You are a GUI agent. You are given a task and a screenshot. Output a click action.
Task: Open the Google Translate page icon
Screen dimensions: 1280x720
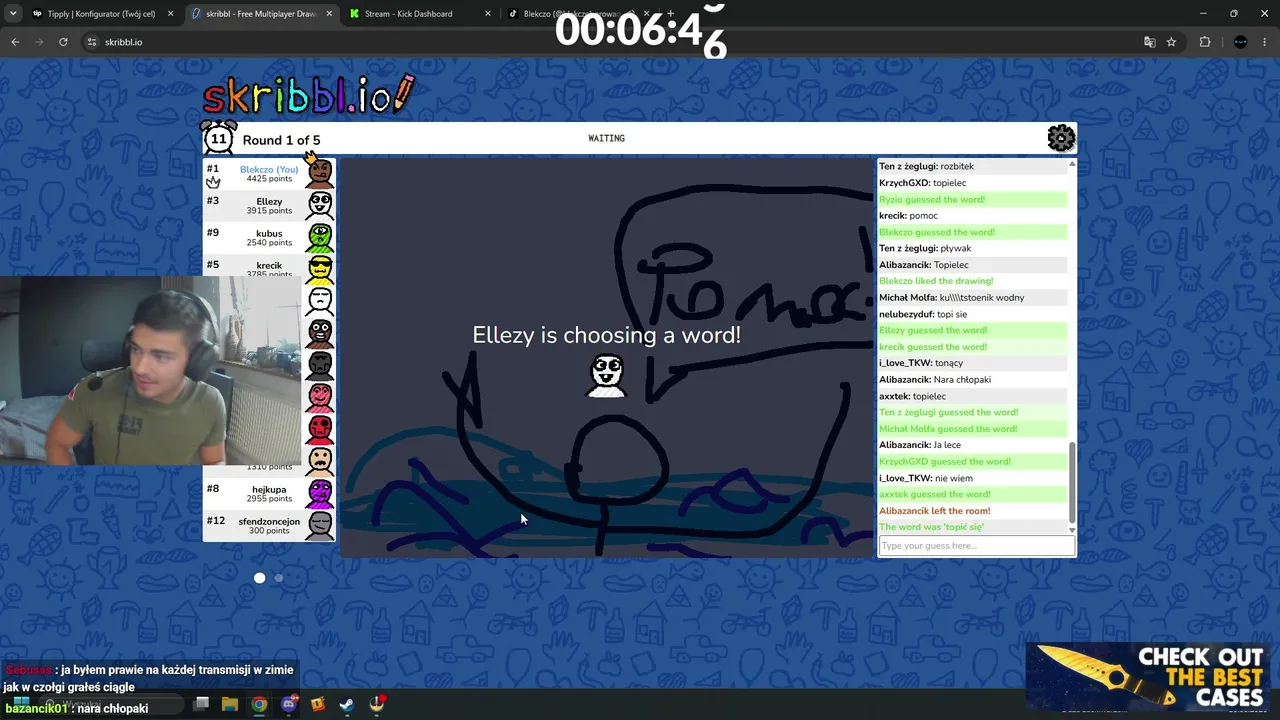pyautogui.click(x=1149, y=42)
